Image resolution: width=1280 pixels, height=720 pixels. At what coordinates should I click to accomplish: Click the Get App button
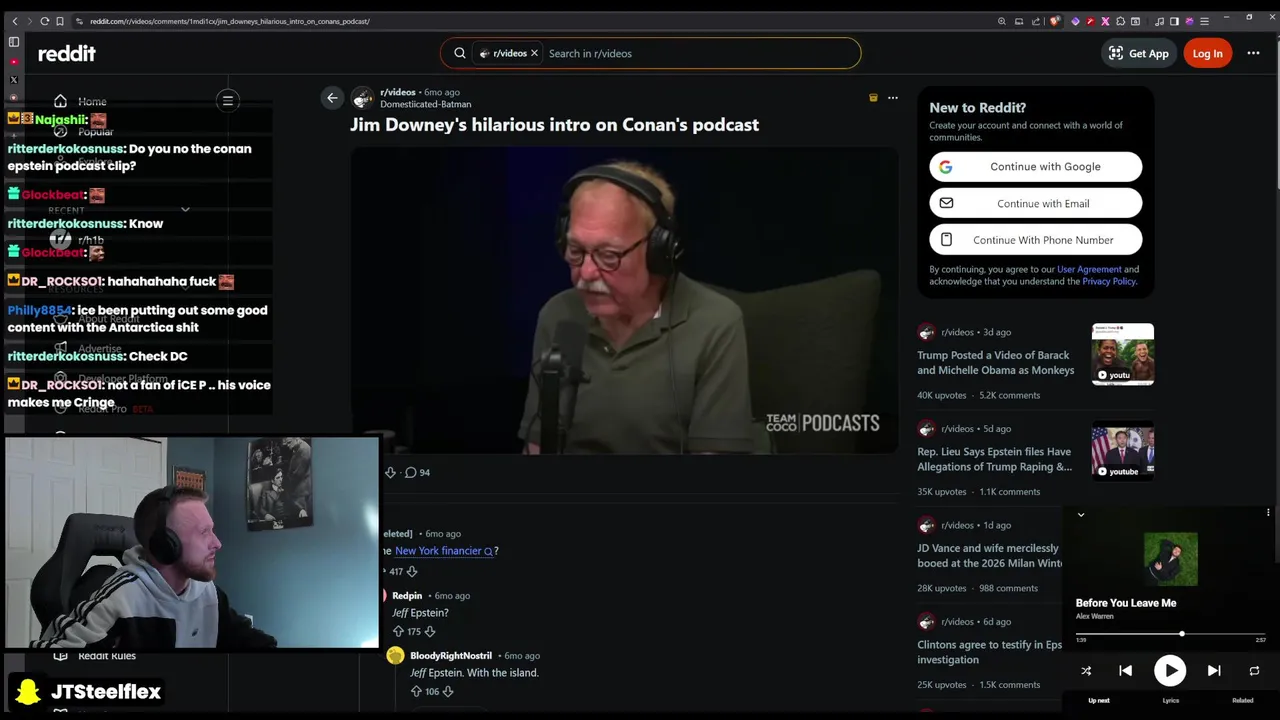point(1138,54)
